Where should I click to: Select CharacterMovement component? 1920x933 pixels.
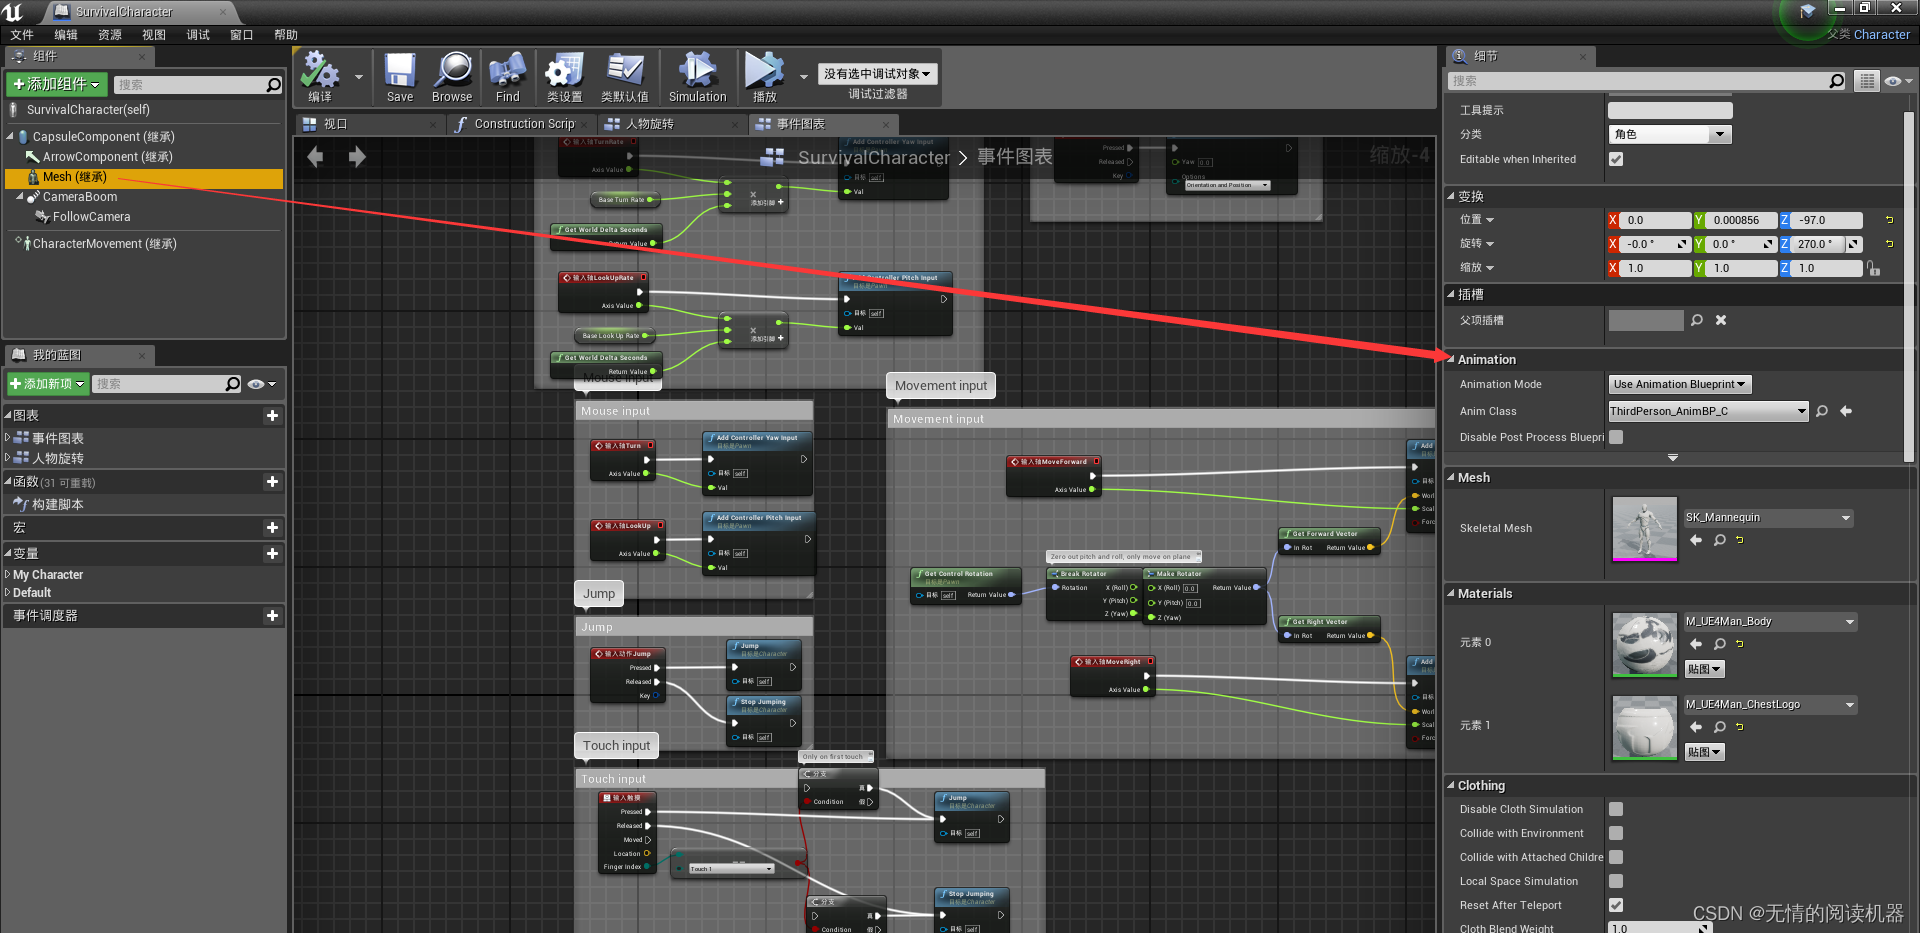pyautogui.click(x=104, y=244)
